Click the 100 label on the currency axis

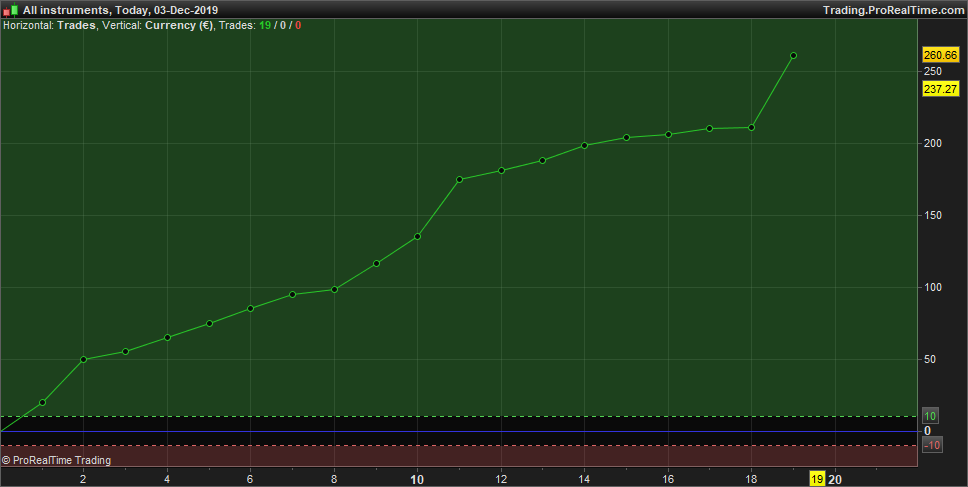933,288
